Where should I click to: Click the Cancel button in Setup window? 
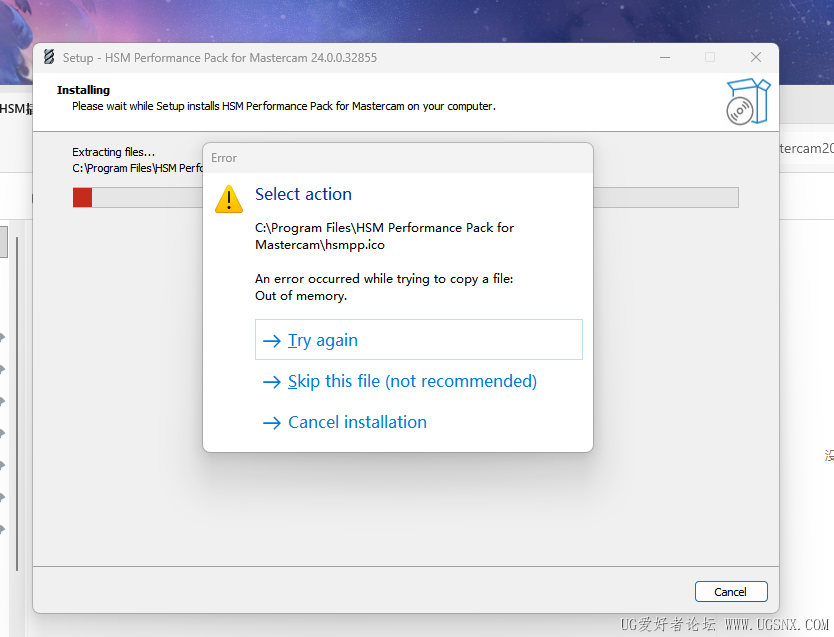click(731, 591)
